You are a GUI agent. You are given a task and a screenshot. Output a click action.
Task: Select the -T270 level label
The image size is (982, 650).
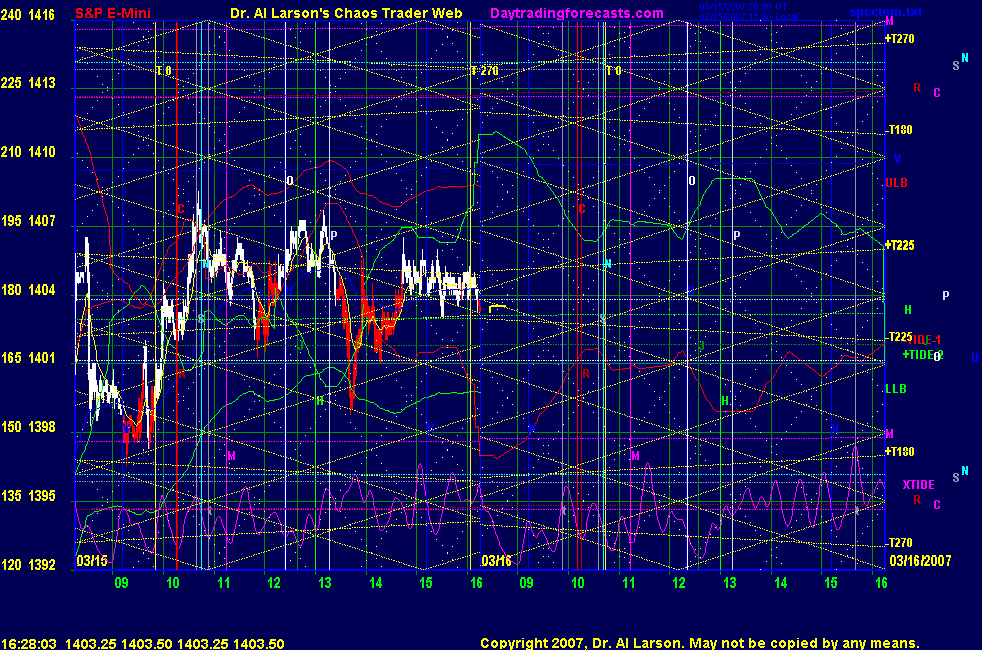(x=899, y=543)
